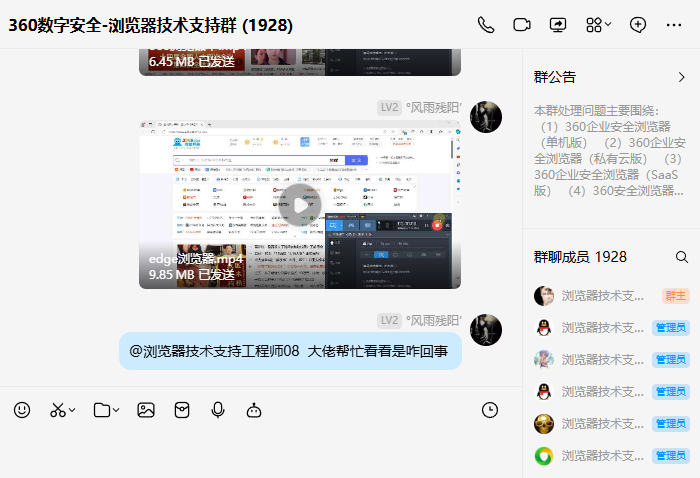Expand the 群公告 announcement arrow
The width and height of the screenshot is (700, 478).
click(681, 77)
